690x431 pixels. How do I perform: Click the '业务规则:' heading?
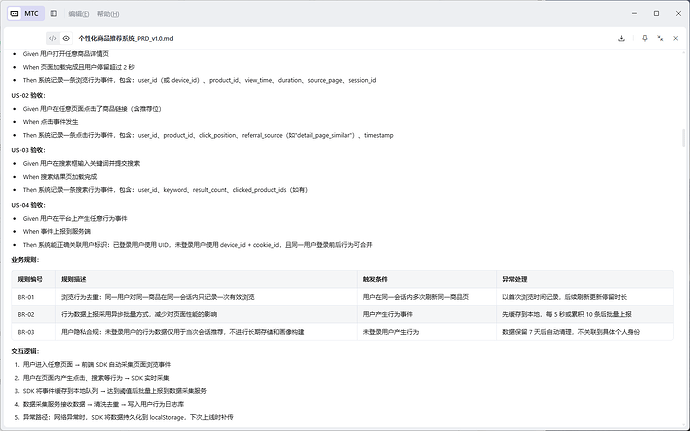tap(26, 260)
